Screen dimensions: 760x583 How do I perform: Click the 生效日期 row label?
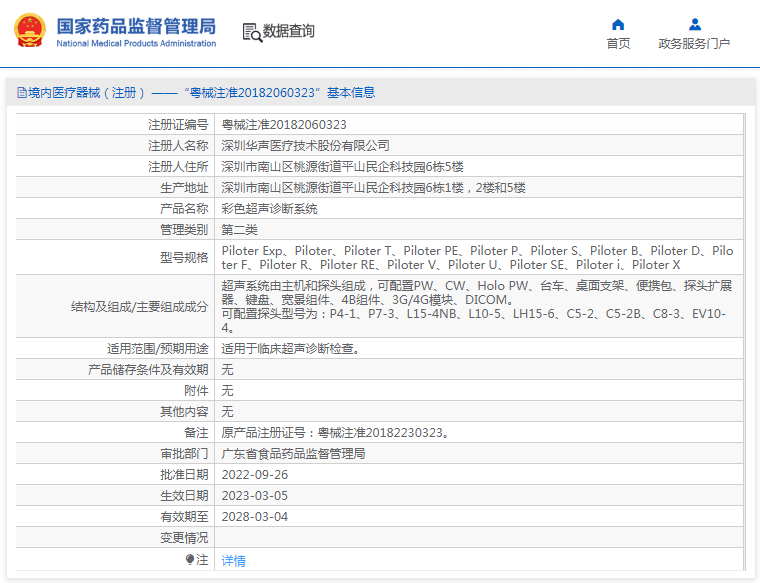click(184, 496)
